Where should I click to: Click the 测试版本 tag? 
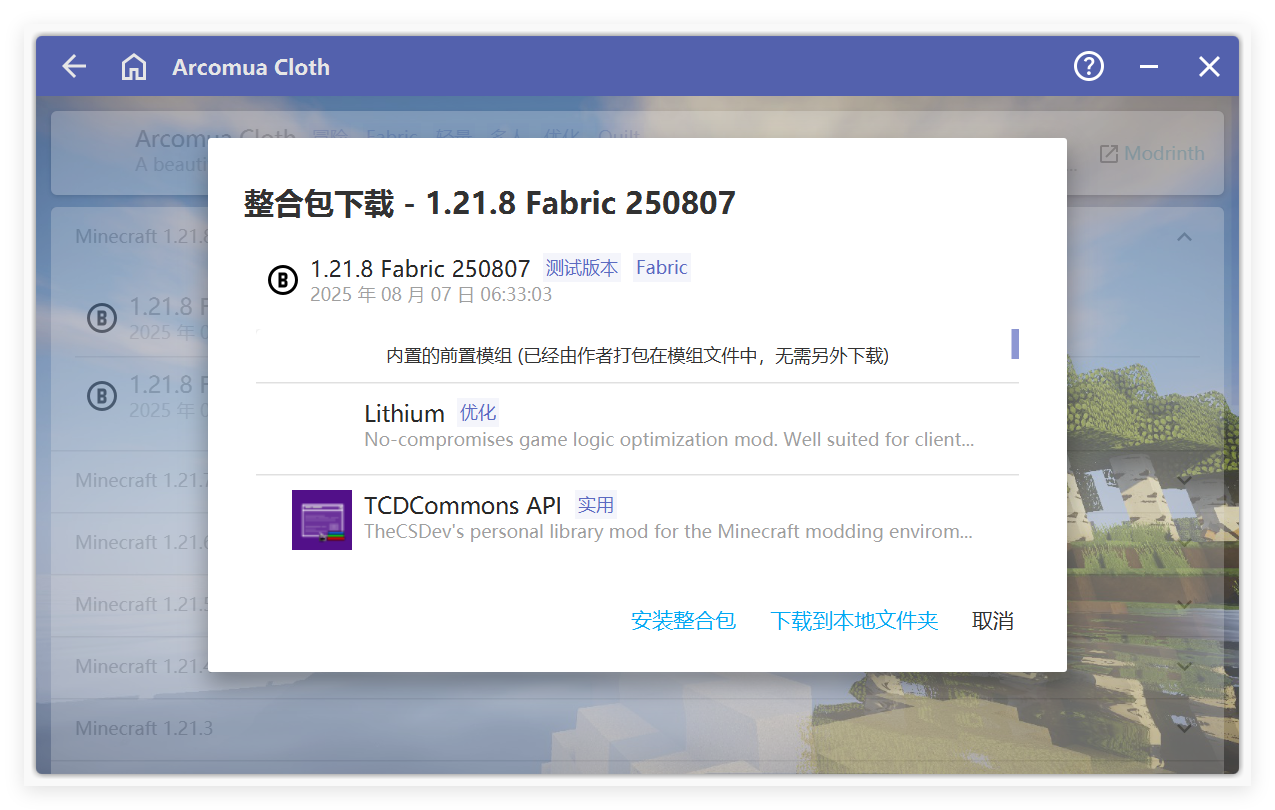click(582, 268)
